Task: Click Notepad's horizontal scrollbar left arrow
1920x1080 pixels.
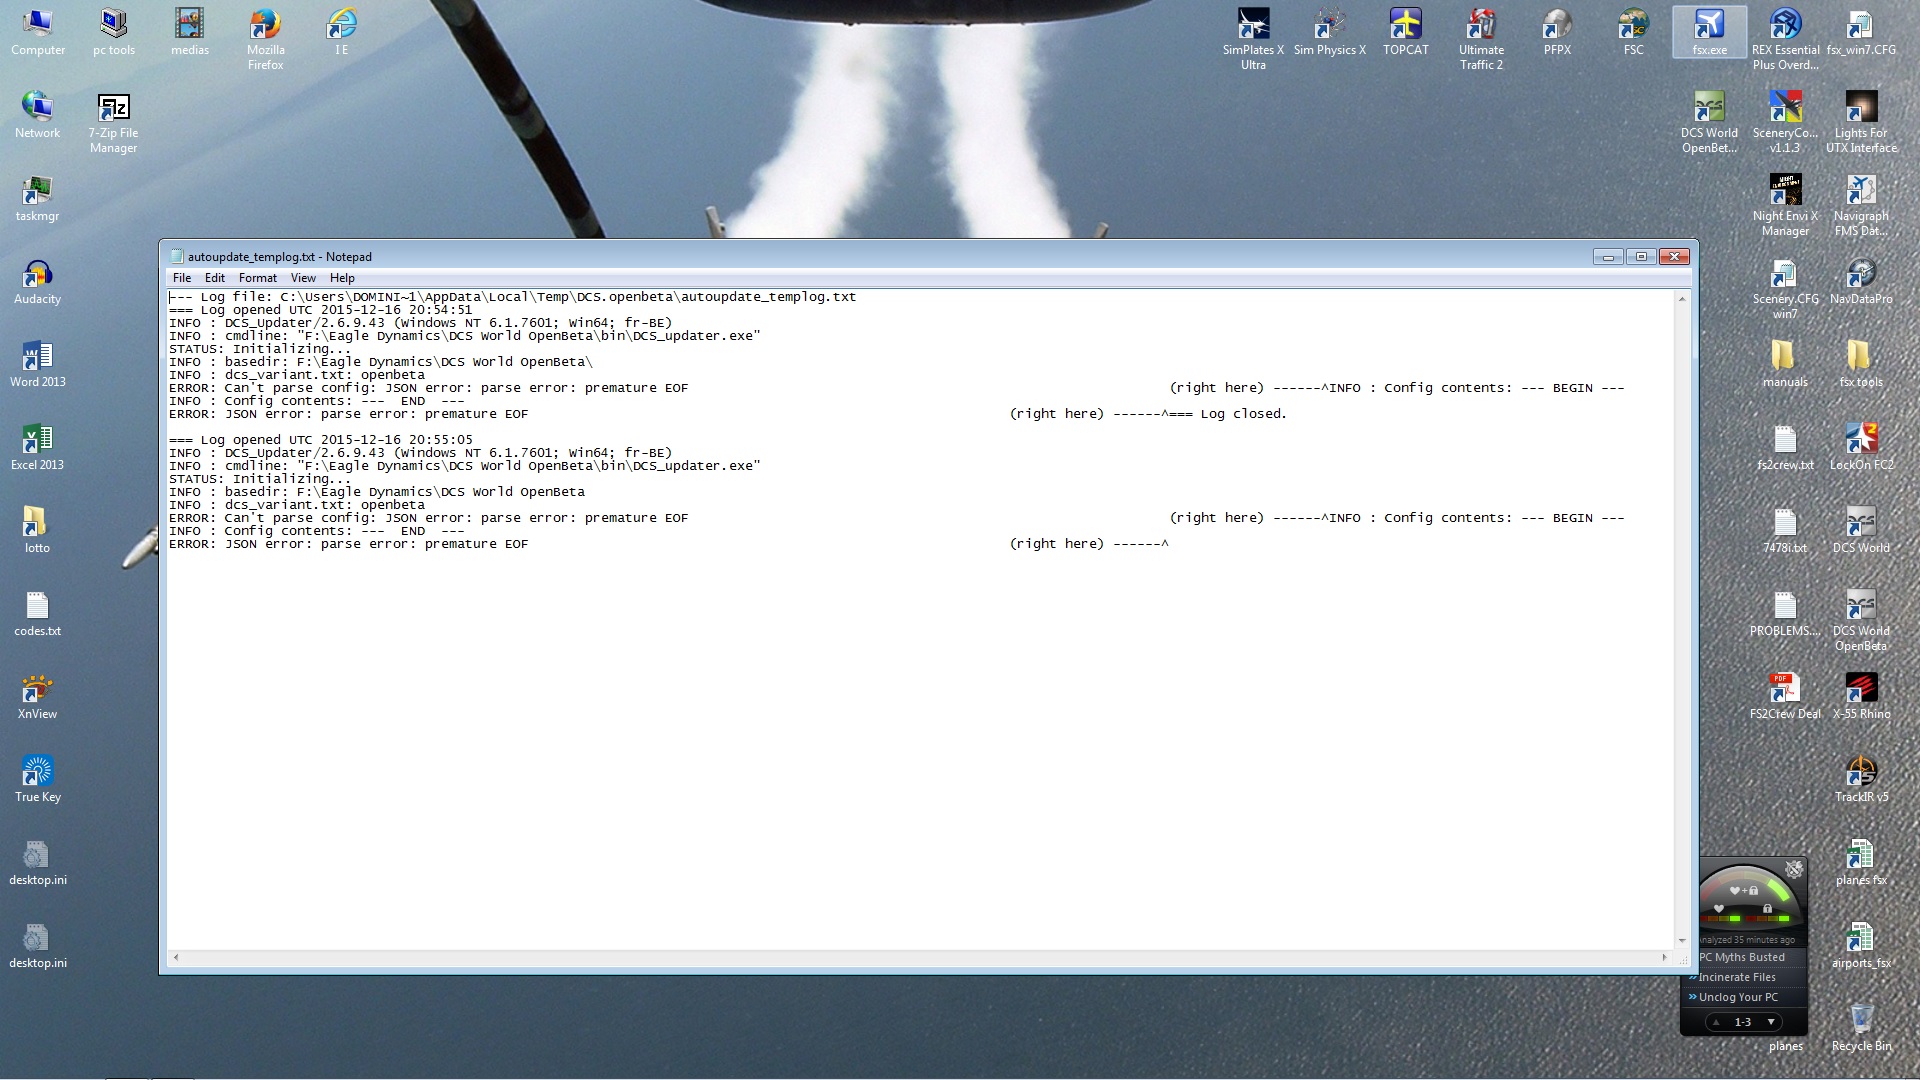Action: pyautogui.click(x=176, y=958)
